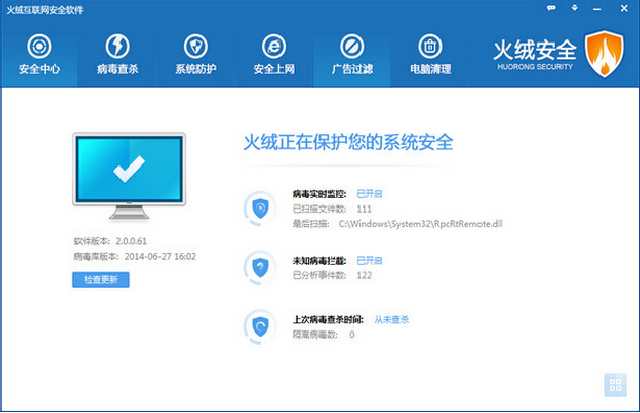Click the 上次病毒查杀时间 shield icon
This screenshot has height=413, width=640.
[260, 327]
